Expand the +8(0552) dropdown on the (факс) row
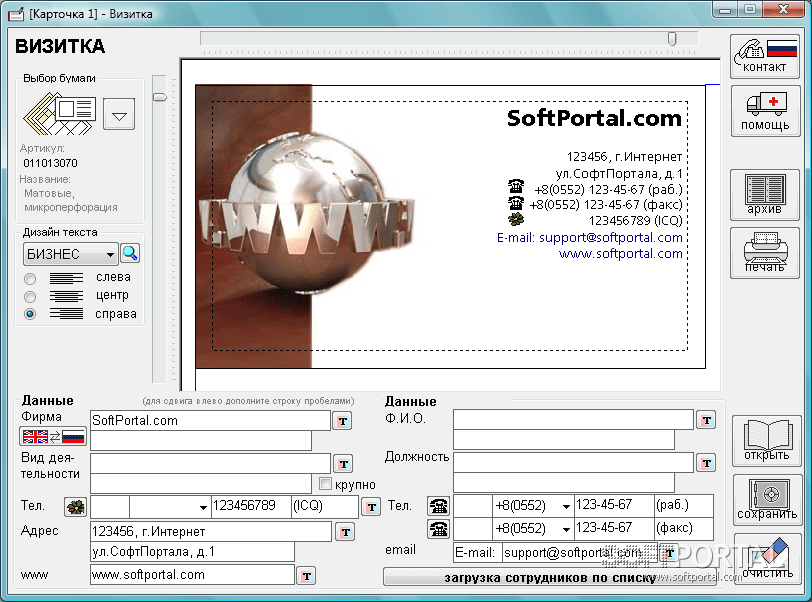The height and width of the screenshot is (602, 812). click(566, 529)
